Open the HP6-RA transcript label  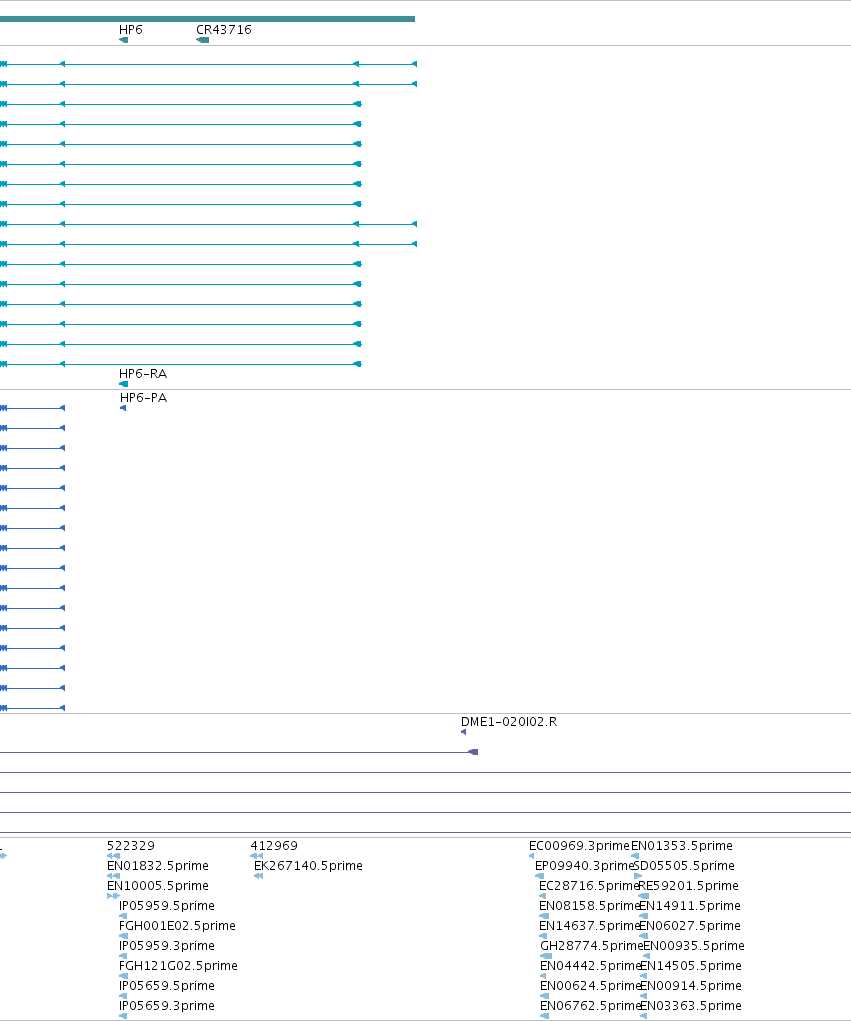(143, 374)
